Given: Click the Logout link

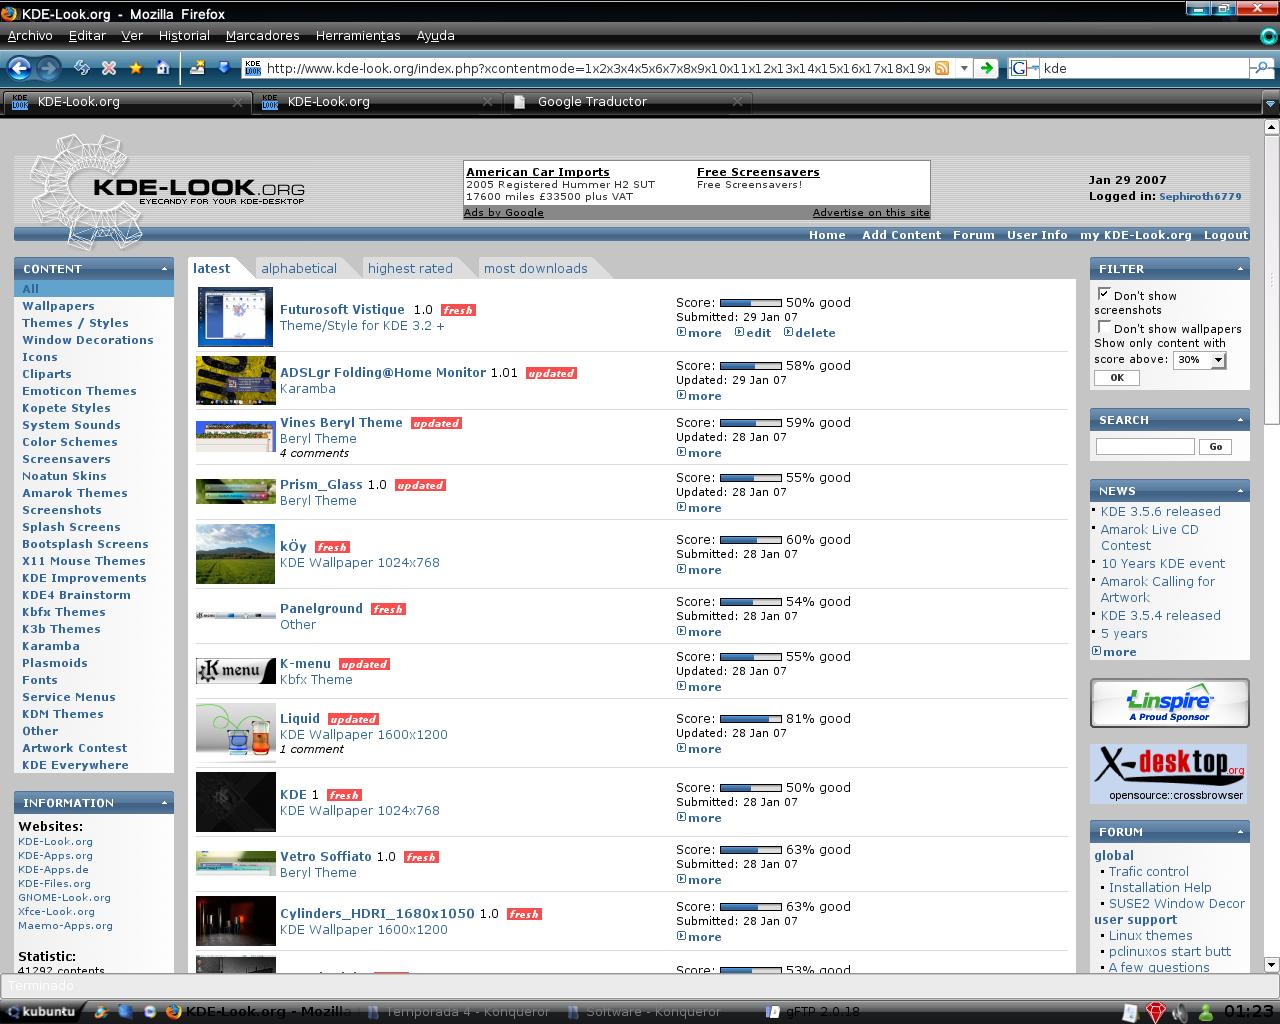Looking at the screenshot, I should pos(1225,235).
